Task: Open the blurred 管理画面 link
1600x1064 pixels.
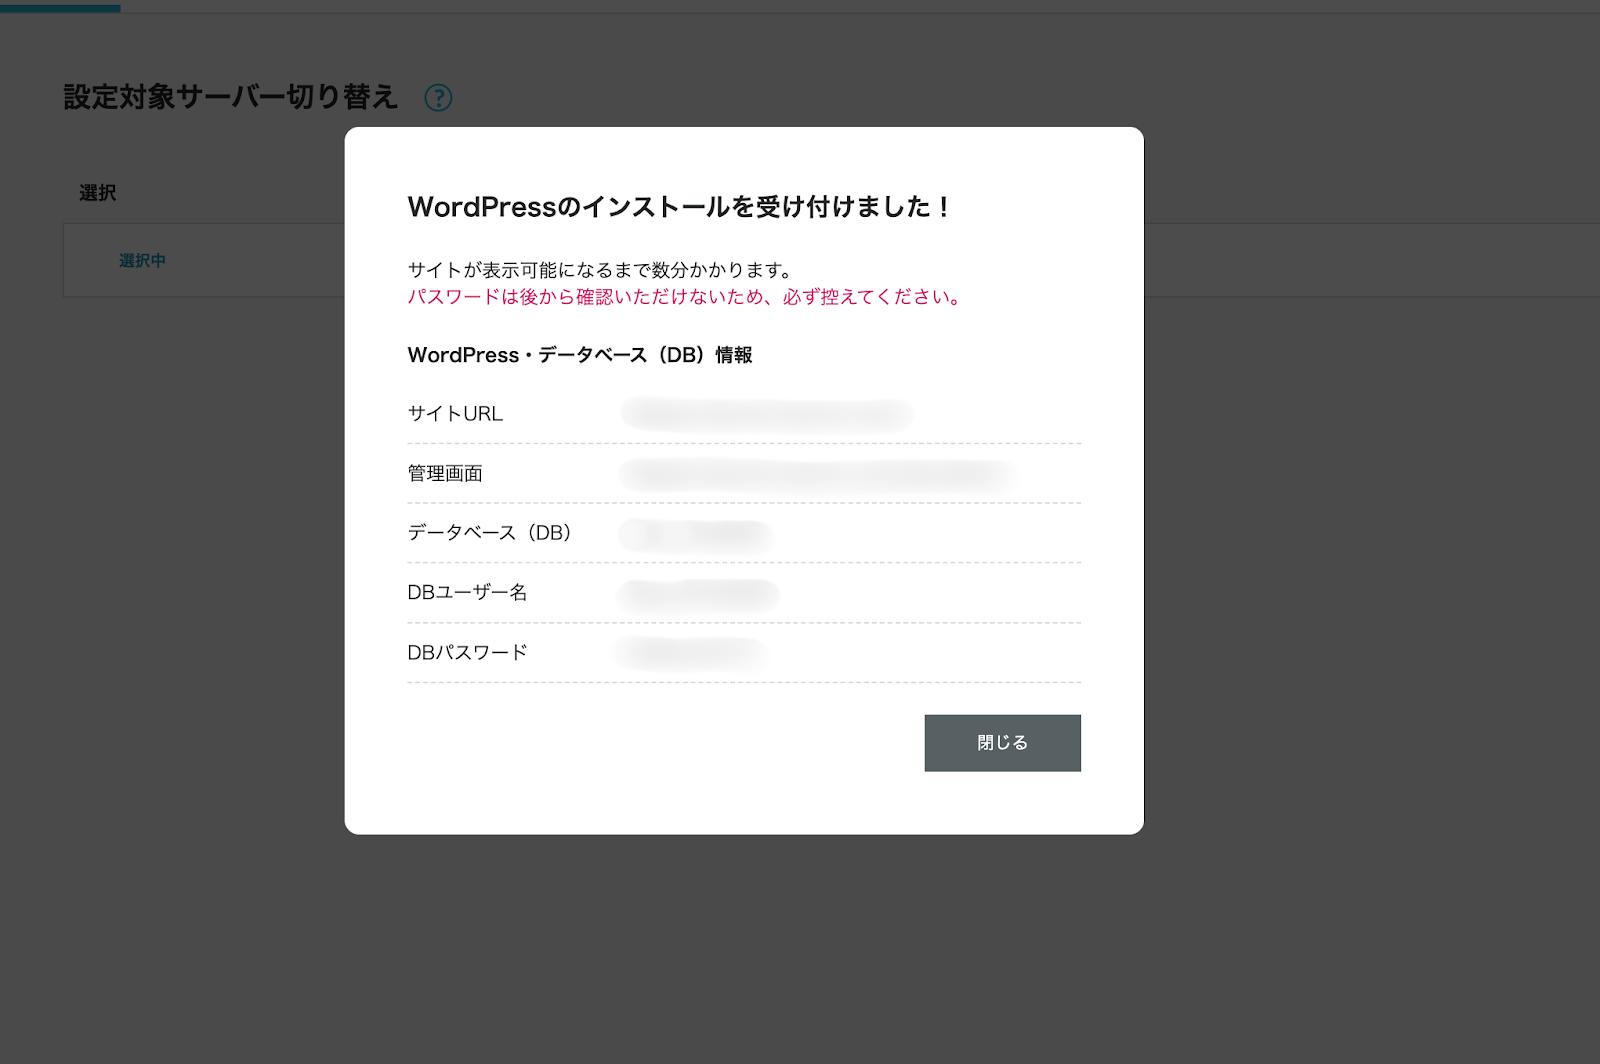Action: click(x=818, y=474)
